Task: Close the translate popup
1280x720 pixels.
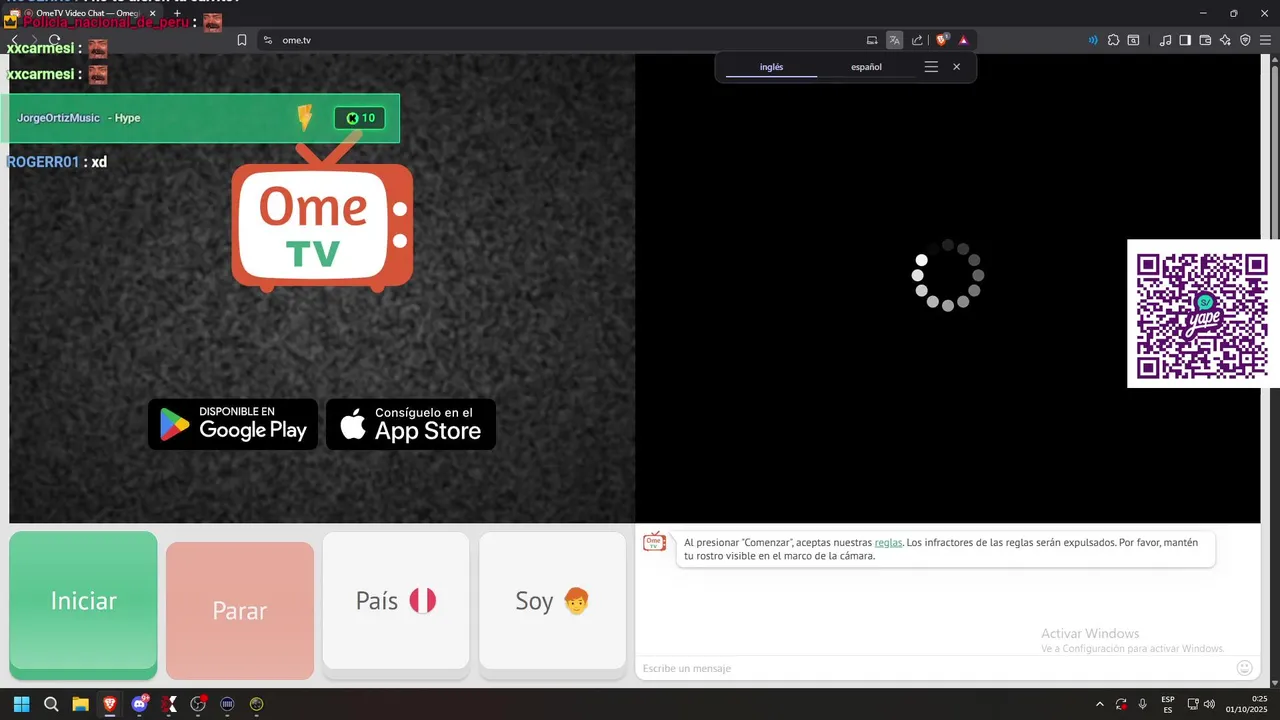Action: [x=956, y=67]
